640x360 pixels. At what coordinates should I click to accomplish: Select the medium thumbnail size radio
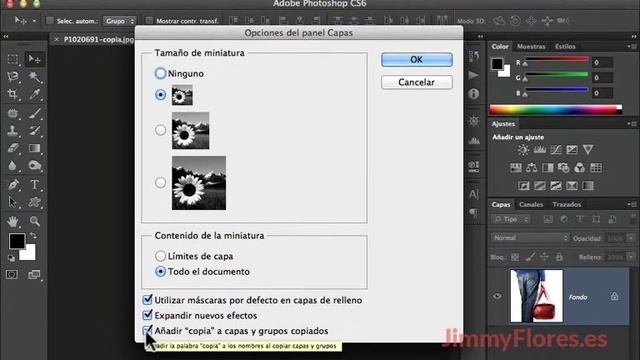click(x=160, y=130)
